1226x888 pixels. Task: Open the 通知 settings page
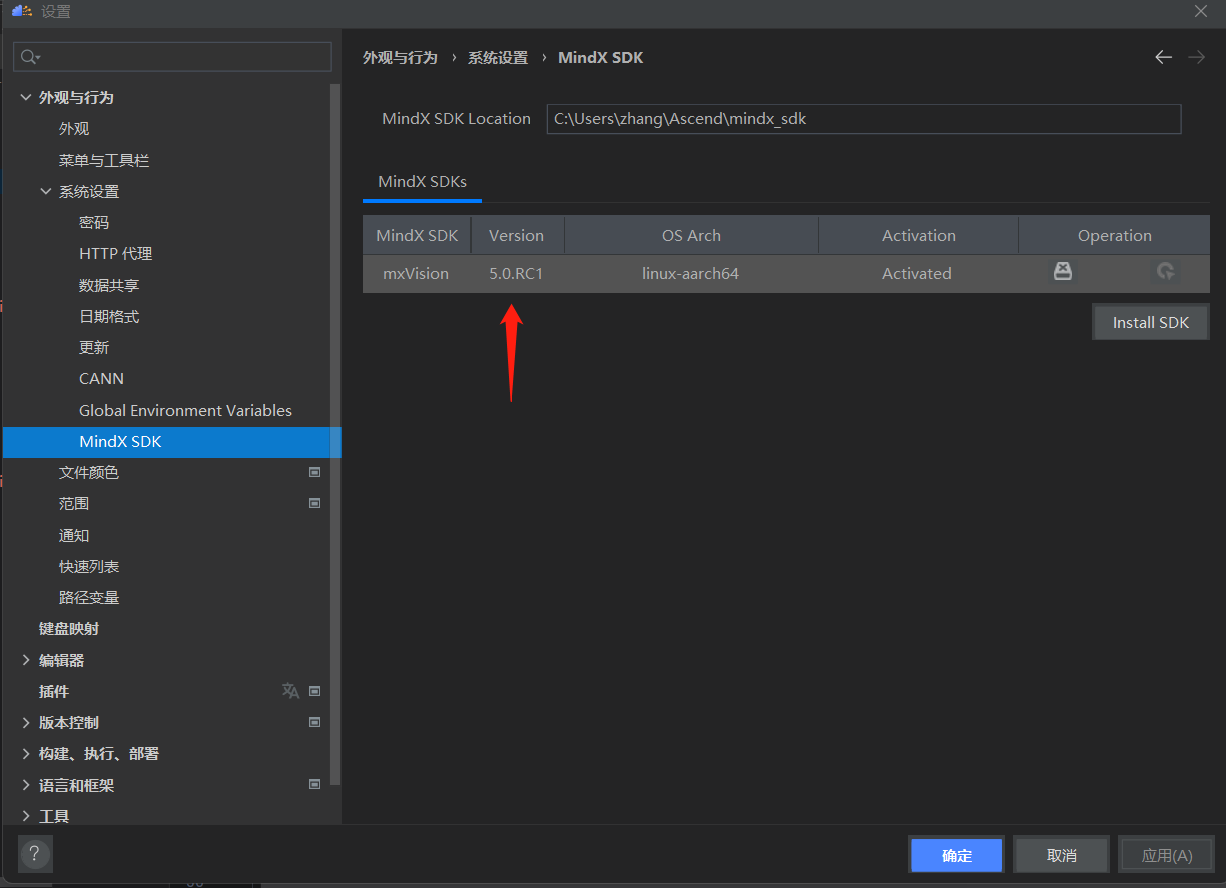pyautogui.click(x=74, y=535)
